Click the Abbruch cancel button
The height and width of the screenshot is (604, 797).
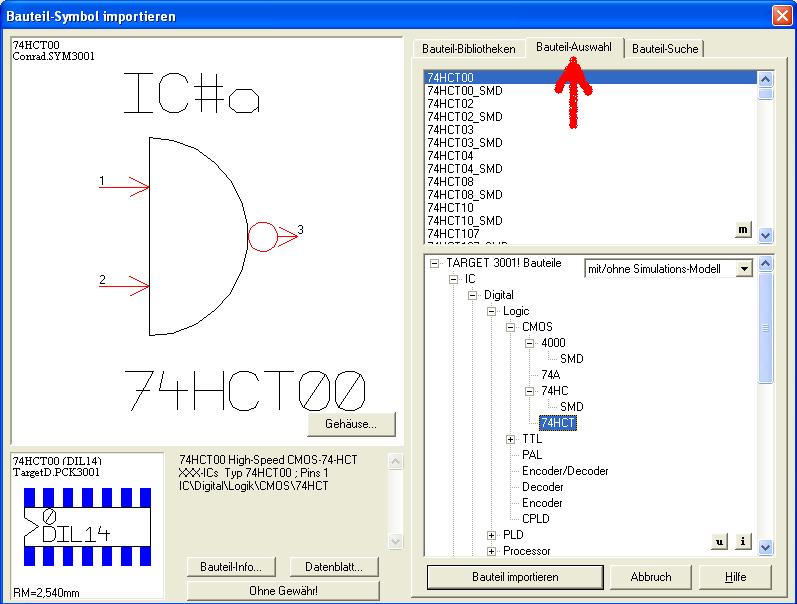point(650,577)
